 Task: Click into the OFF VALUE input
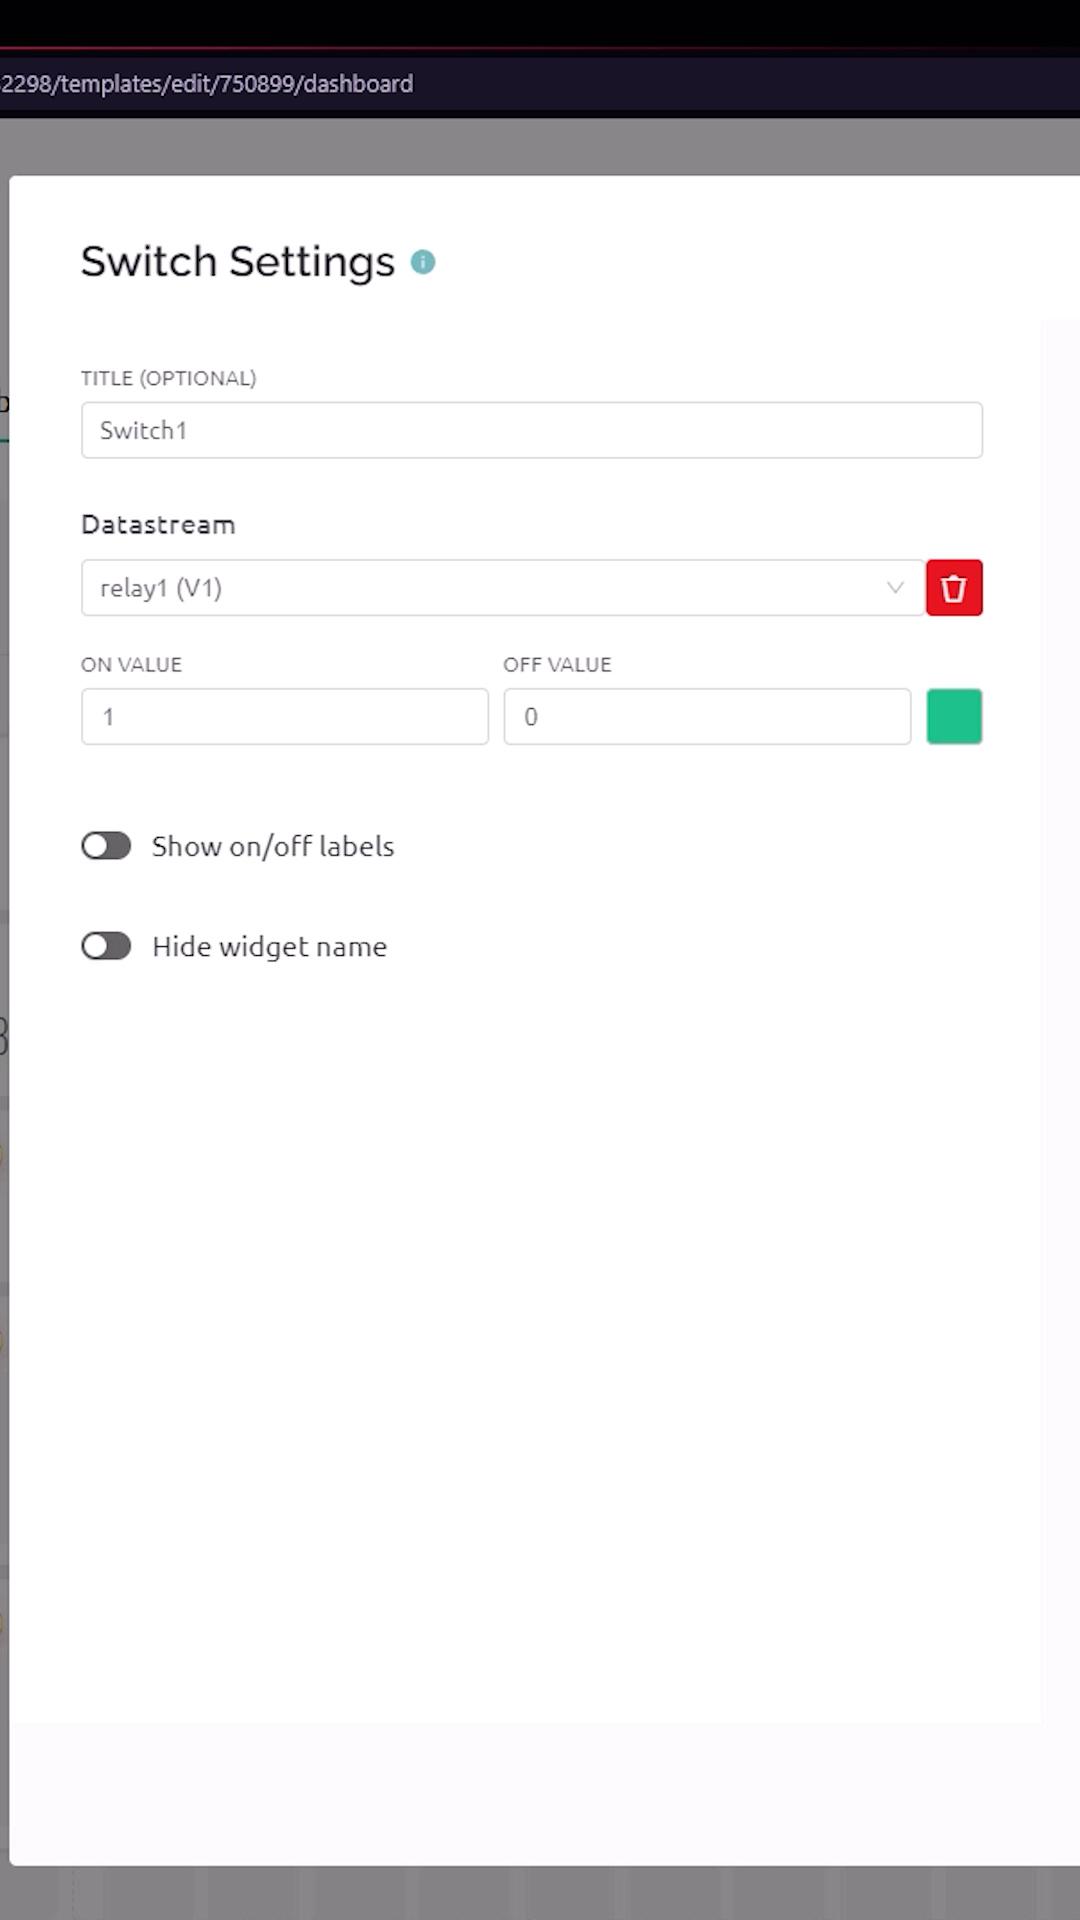pos(706,716)
